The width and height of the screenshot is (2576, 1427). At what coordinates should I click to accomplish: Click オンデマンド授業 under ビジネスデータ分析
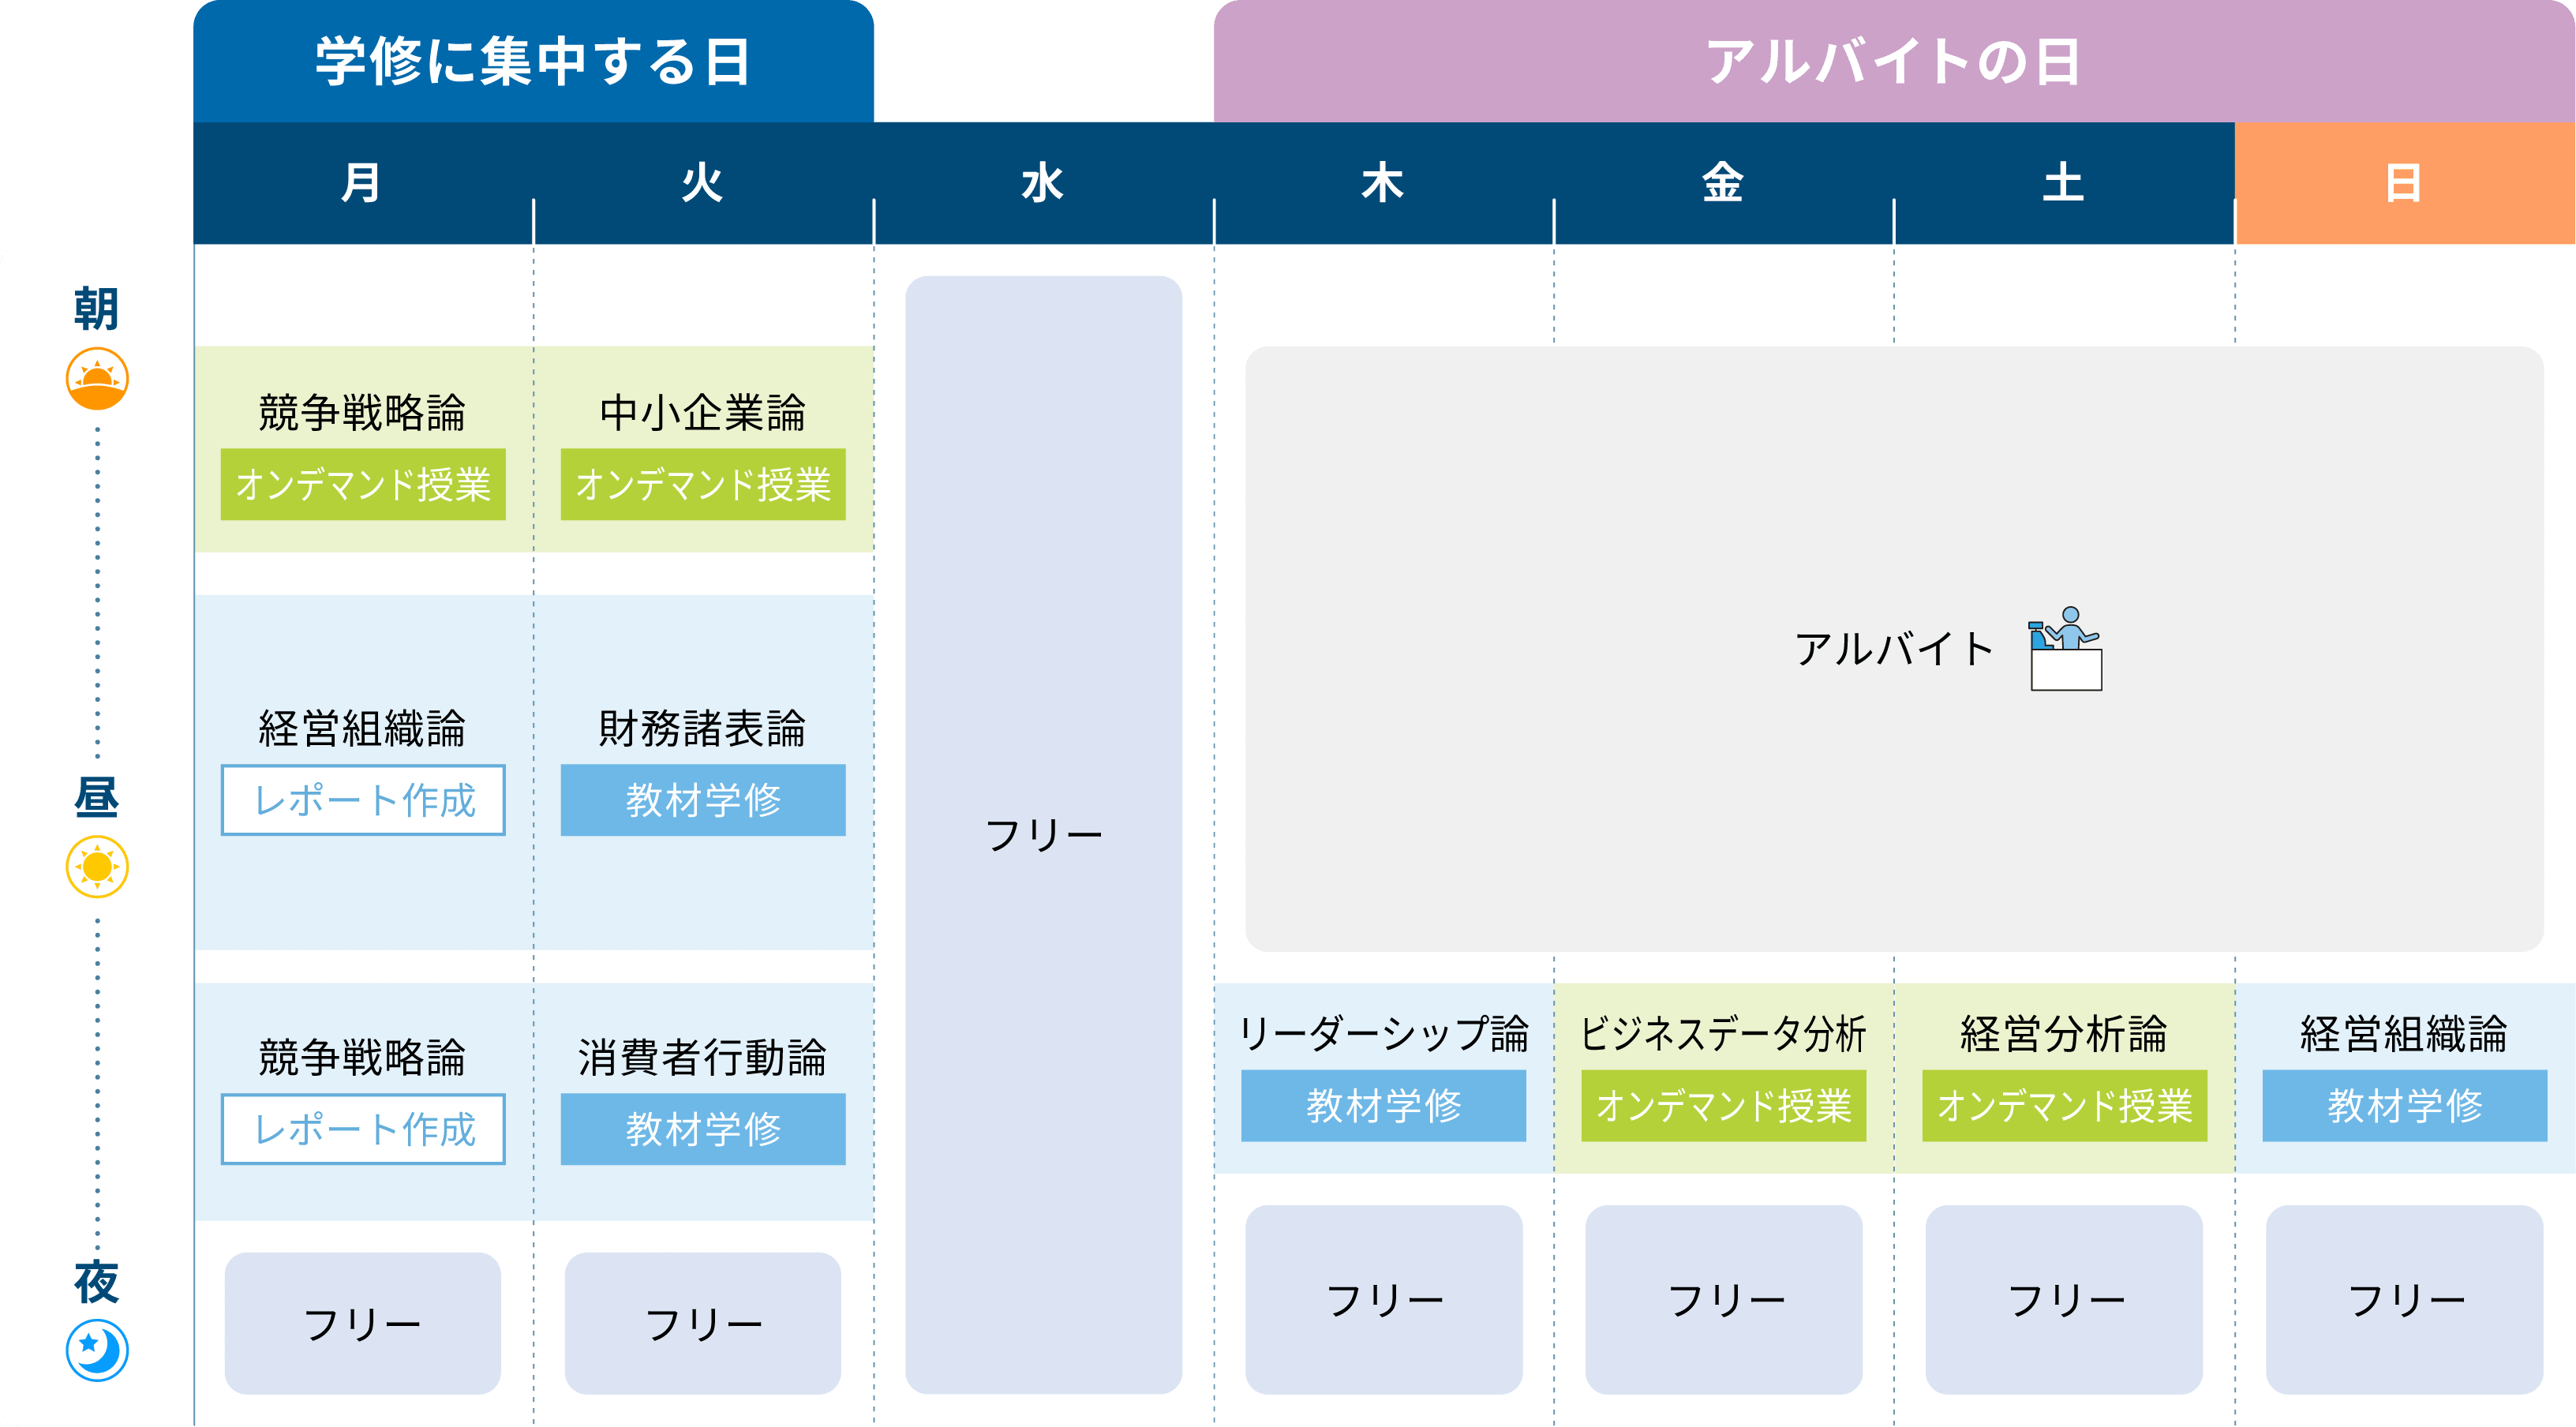[1724, 1106]
